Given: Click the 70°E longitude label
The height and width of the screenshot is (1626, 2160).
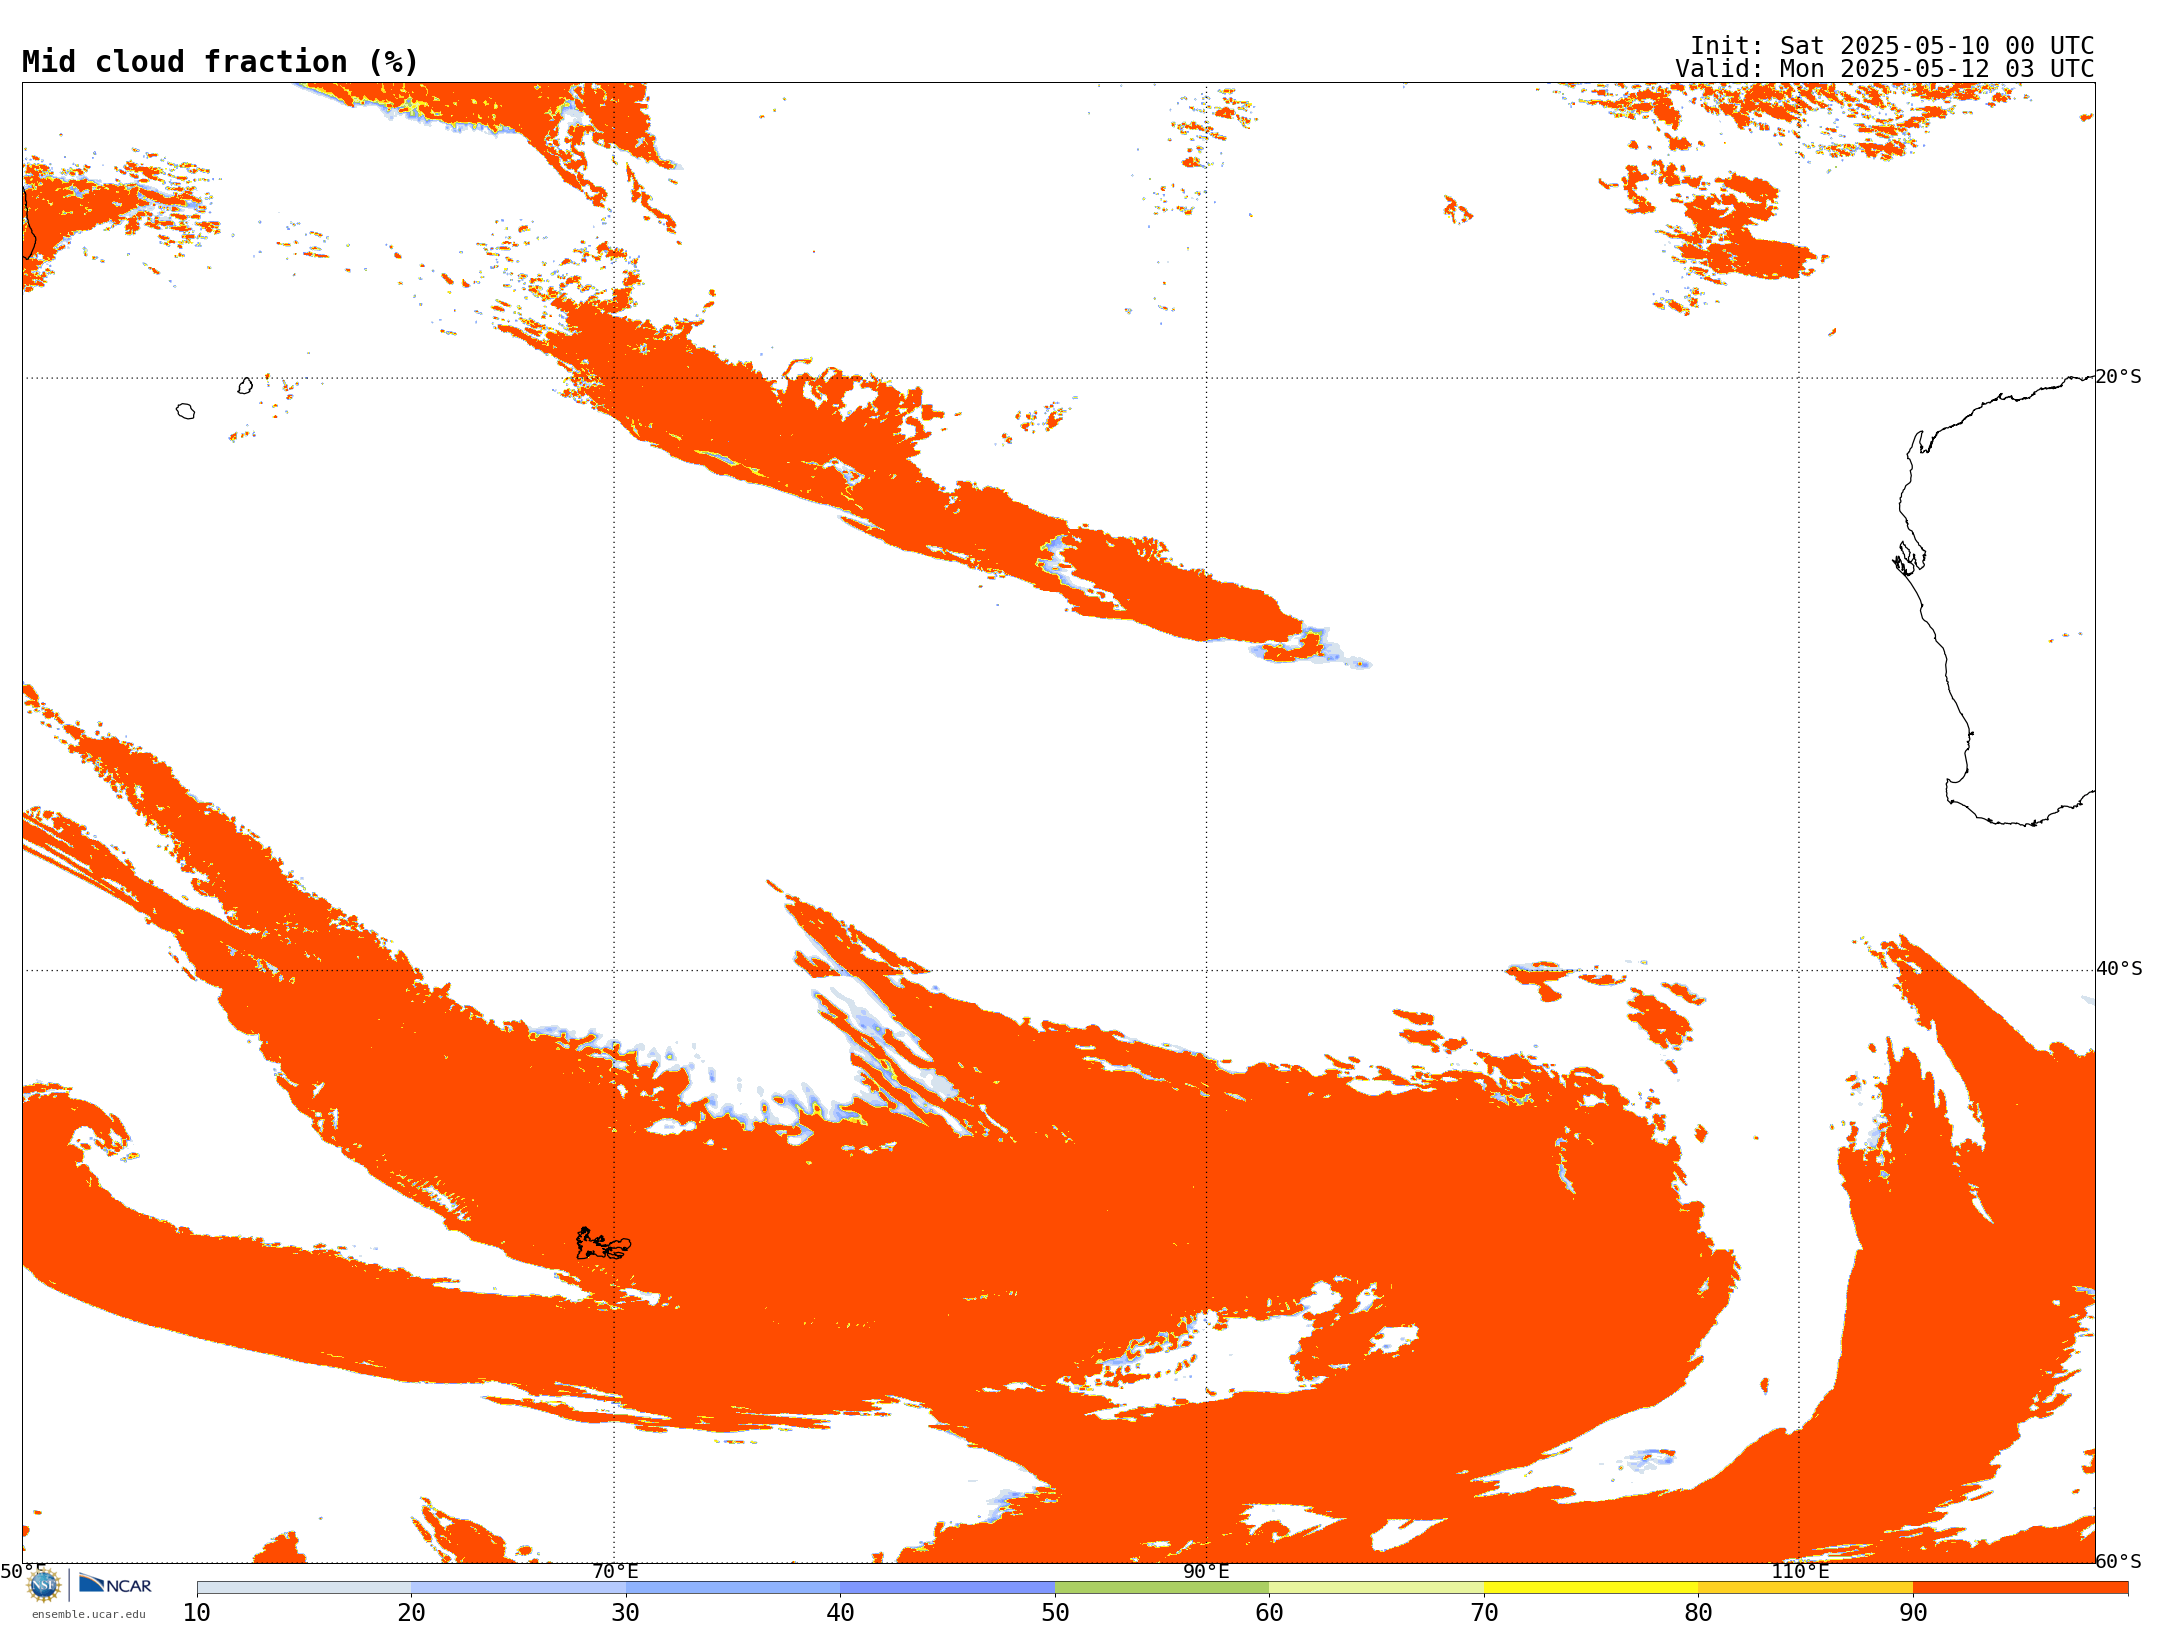Looking at the screenshot, I should click(615, 1571).
